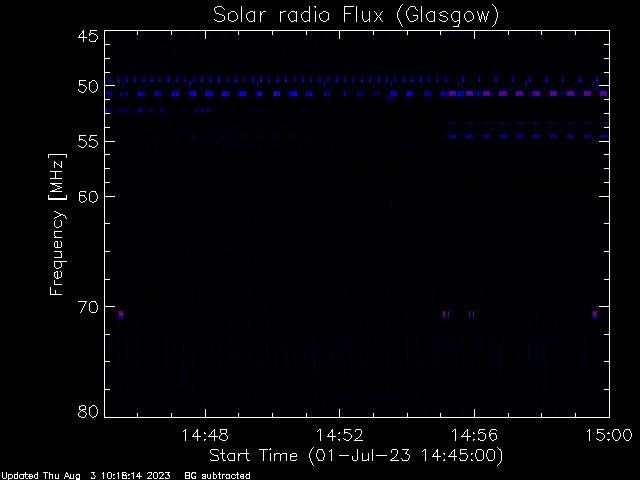Select the 70 MHz frequency axis label
The height and width of the screenshot is (480, 640).
click(x=88, y=307)
